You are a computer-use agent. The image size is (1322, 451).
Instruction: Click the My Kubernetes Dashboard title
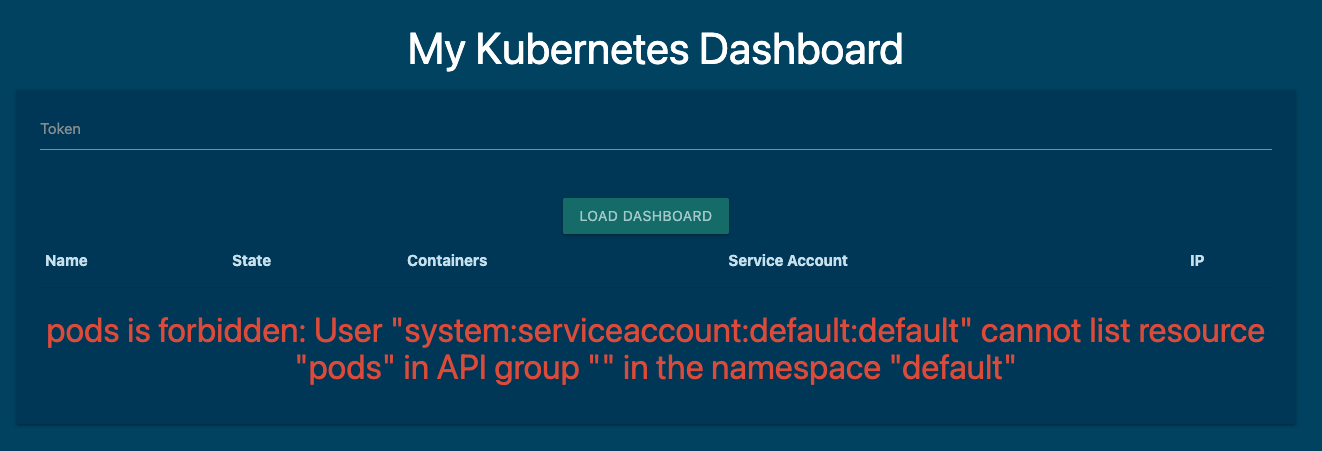point(655,49)
